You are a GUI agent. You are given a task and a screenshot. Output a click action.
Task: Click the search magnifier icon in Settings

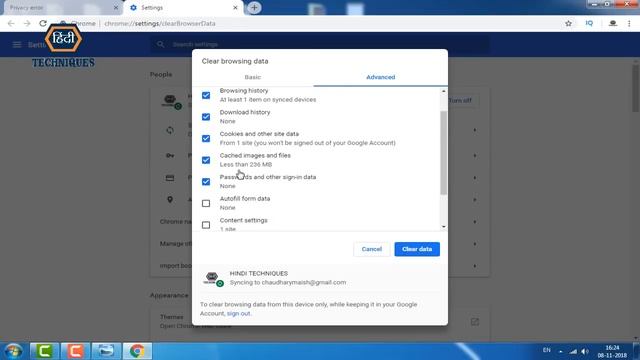click(160, 44)
